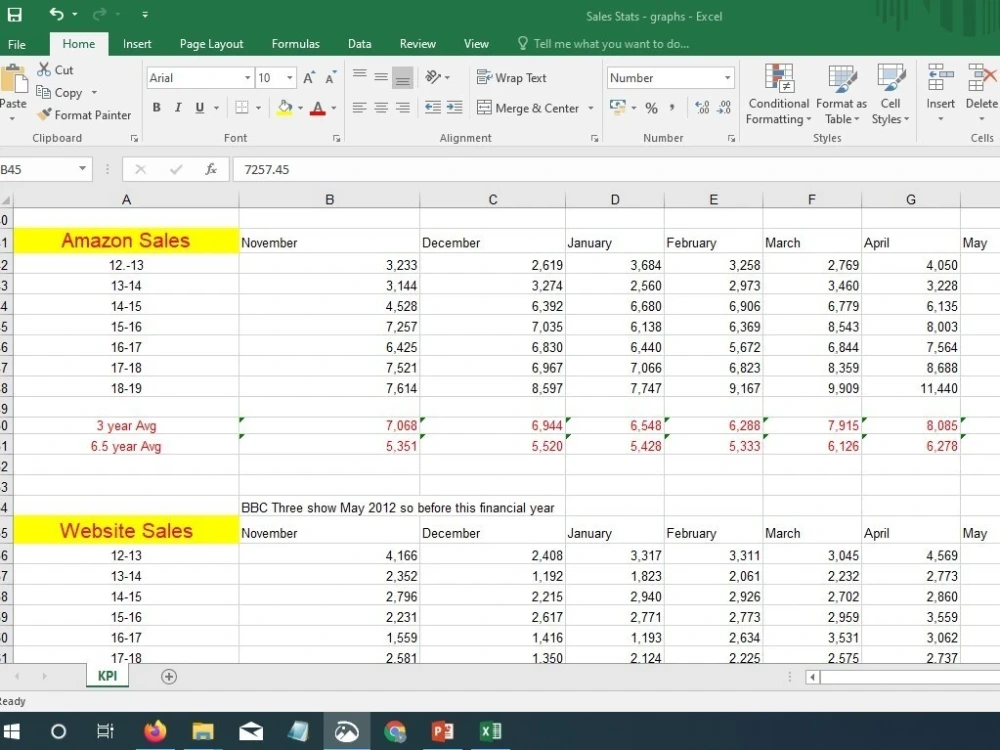Open the Number format dropdown
Image resolution: width=1000 pixels, height=750 pixels.
pyautogui.click(x=727, y=77)
